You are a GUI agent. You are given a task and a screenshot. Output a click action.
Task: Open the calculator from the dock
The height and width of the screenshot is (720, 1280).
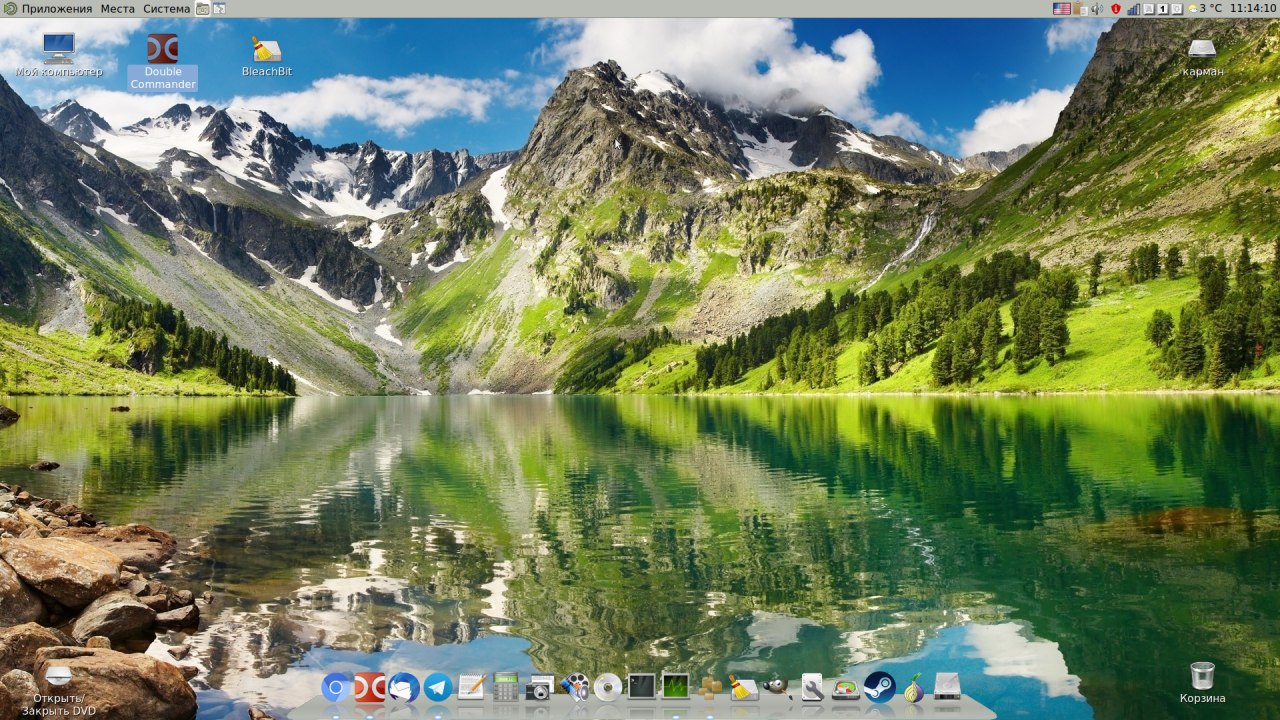(505, 687)
